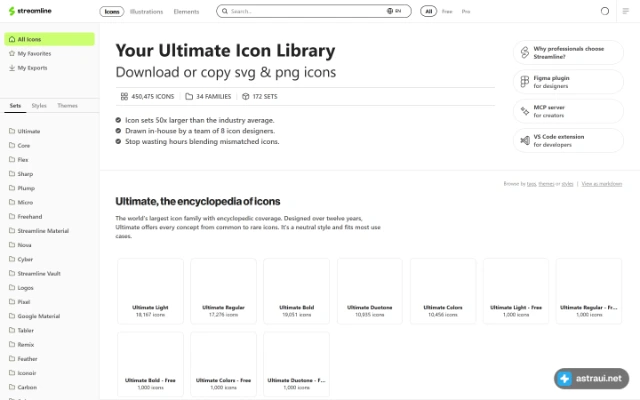Click View as markdown link
640x400 pixels.
(602, 184)
